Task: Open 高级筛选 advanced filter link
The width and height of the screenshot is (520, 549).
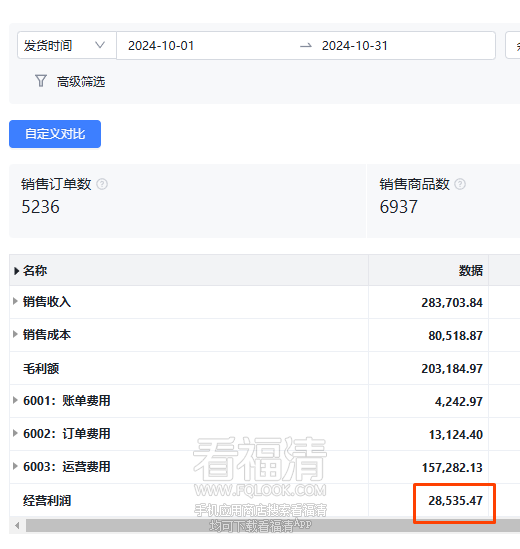Action: click(x=81, y=82)
